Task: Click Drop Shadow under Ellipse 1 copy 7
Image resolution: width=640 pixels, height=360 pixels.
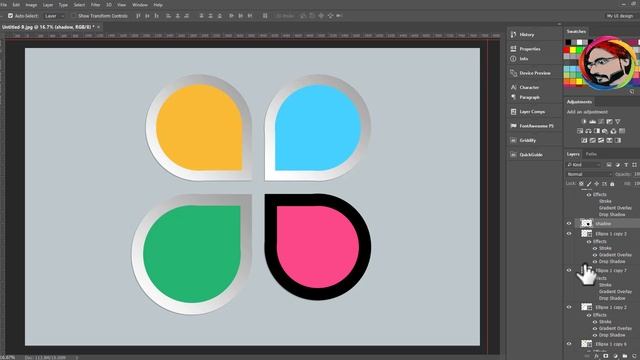Action: pyautogui.click(x=612, y=298)
